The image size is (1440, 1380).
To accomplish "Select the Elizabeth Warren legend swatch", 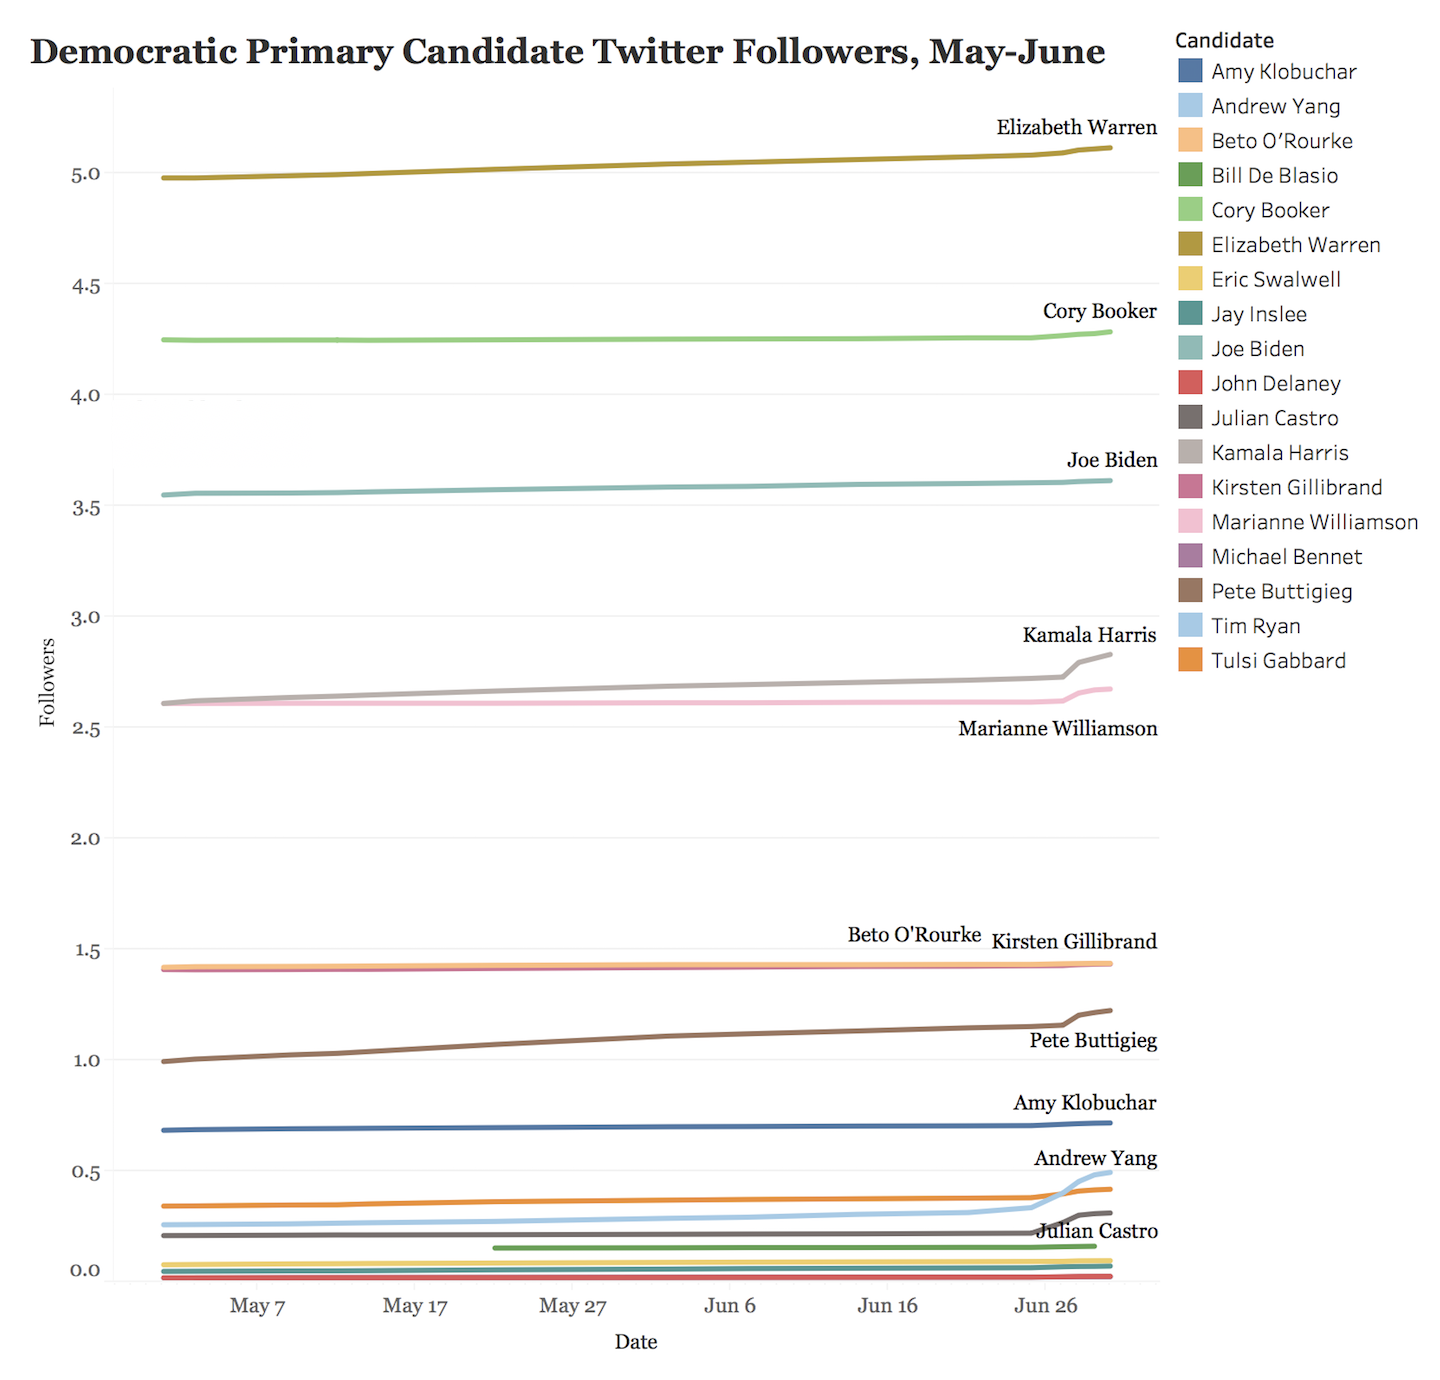I will [x=1190, y=245].
